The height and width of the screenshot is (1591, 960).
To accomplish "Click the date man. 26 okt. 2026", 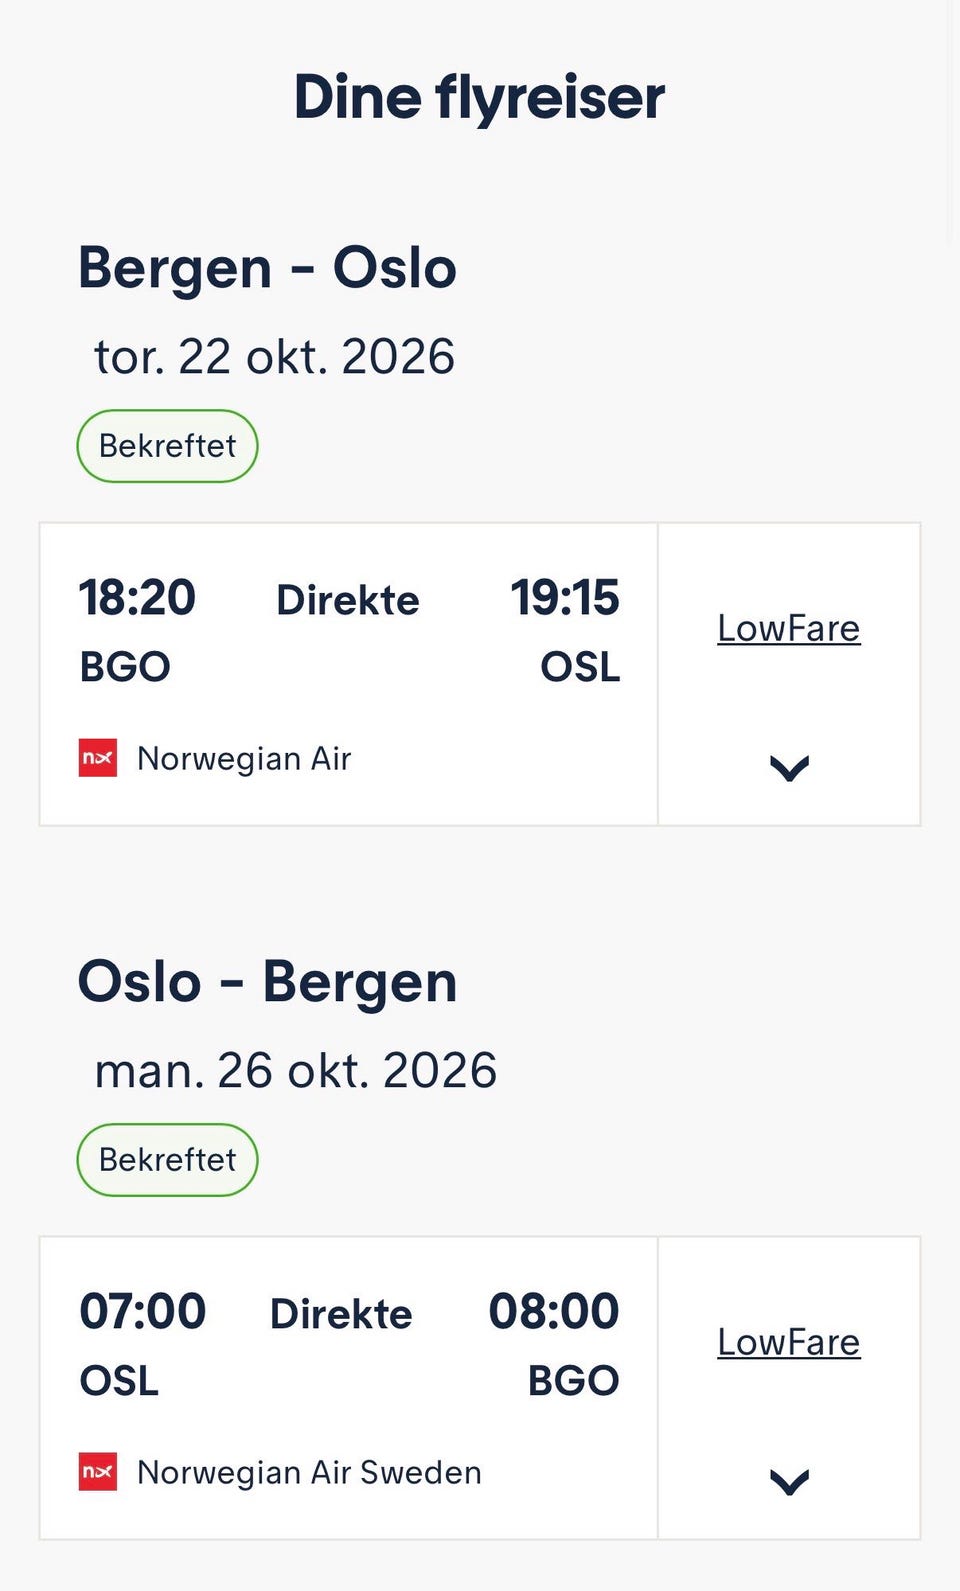I will (x=295, y=1071).
